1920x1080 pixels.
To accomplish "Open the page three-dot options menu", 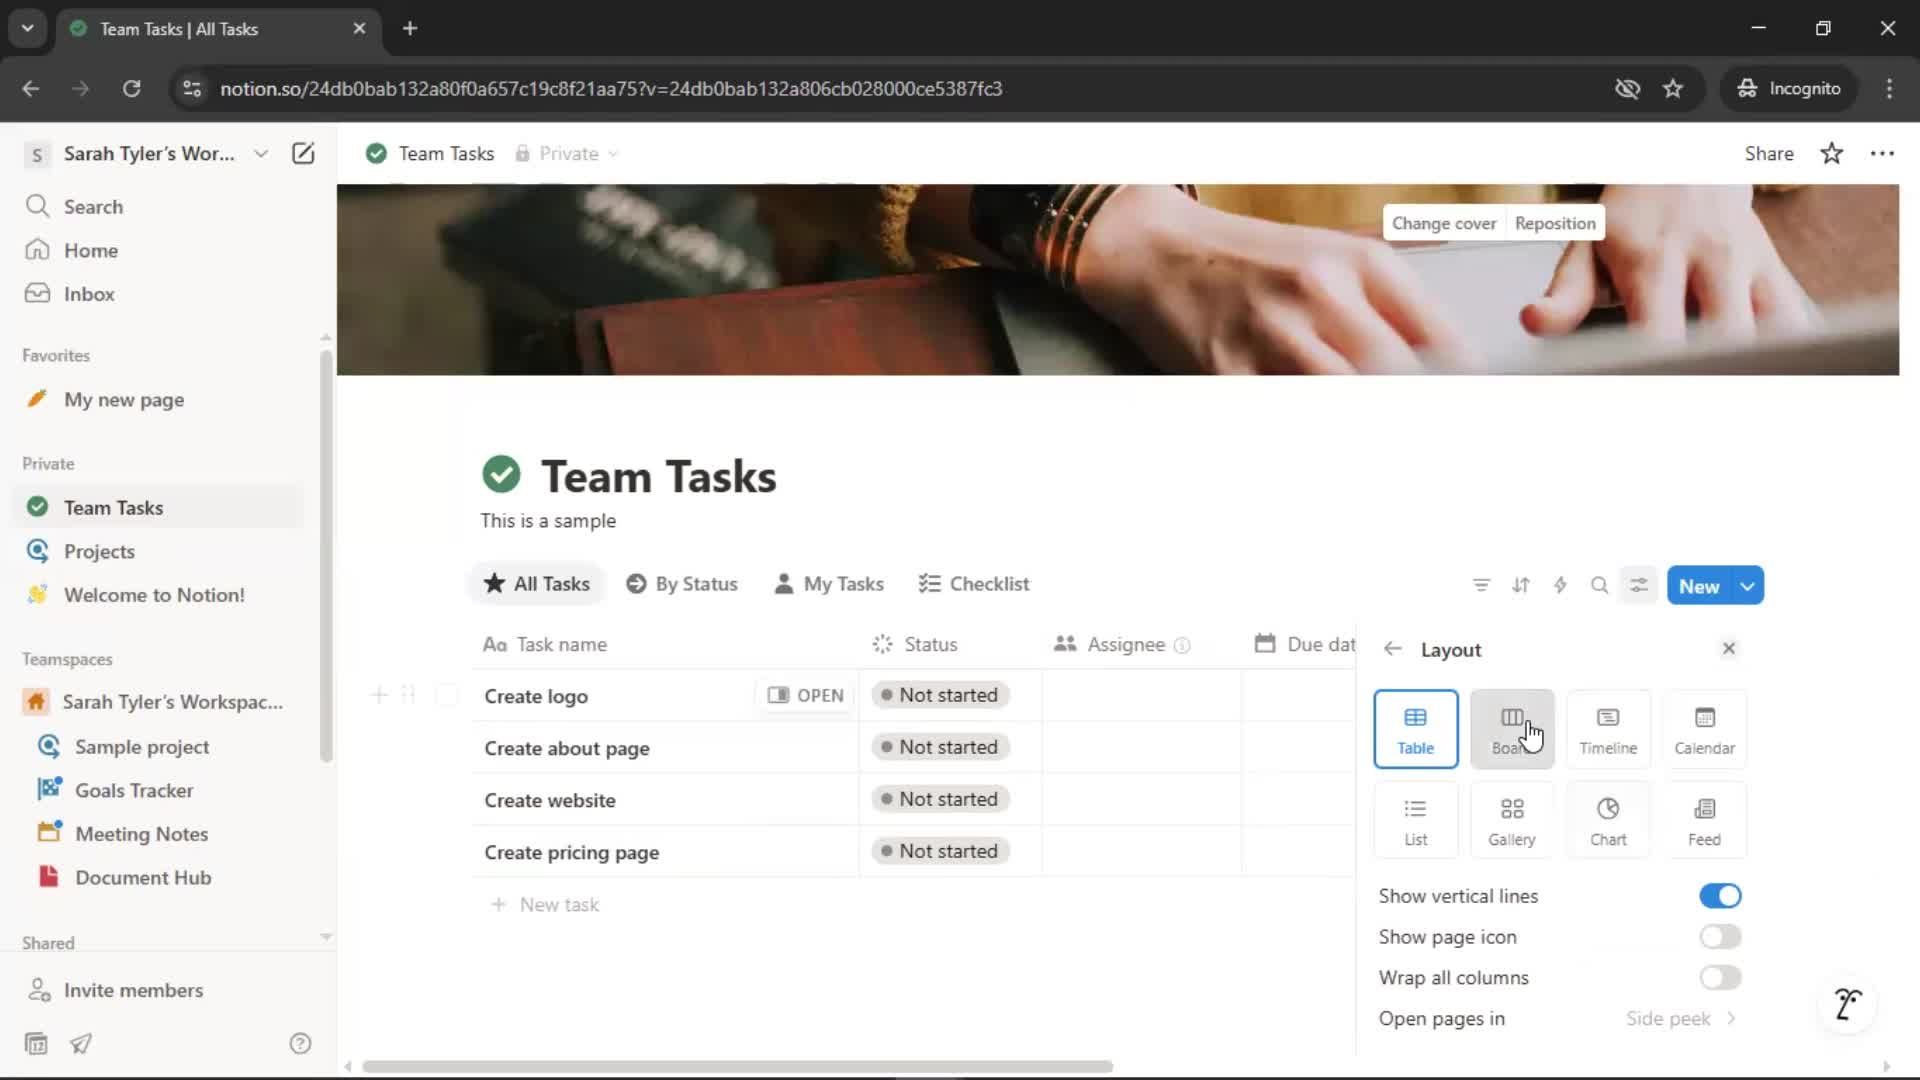I will point(1882,153).
